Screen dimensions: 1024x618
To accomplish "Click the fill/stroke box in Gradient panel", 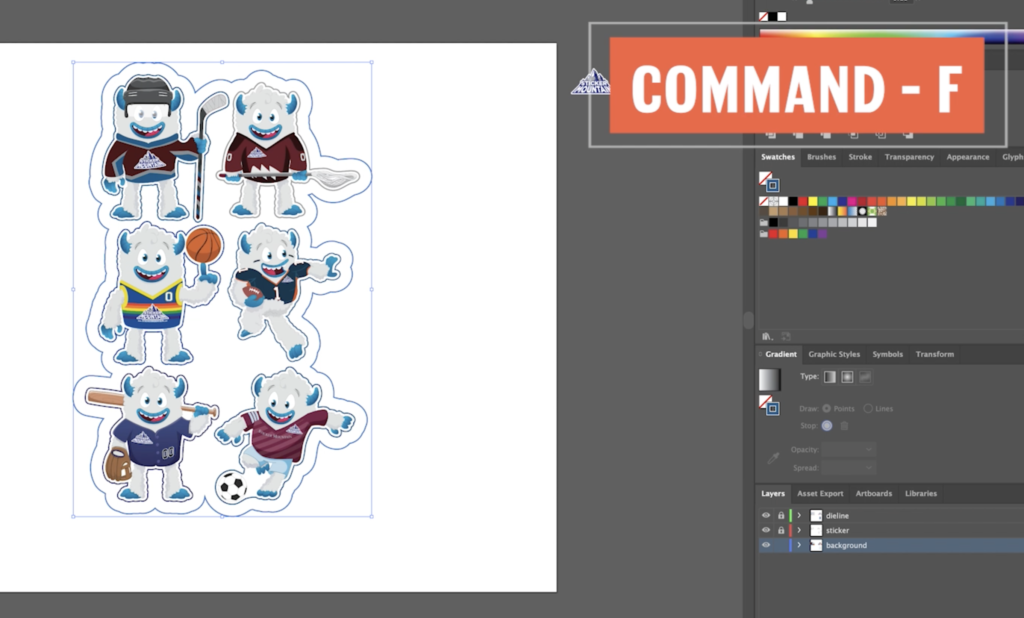I will click(769, 405).
